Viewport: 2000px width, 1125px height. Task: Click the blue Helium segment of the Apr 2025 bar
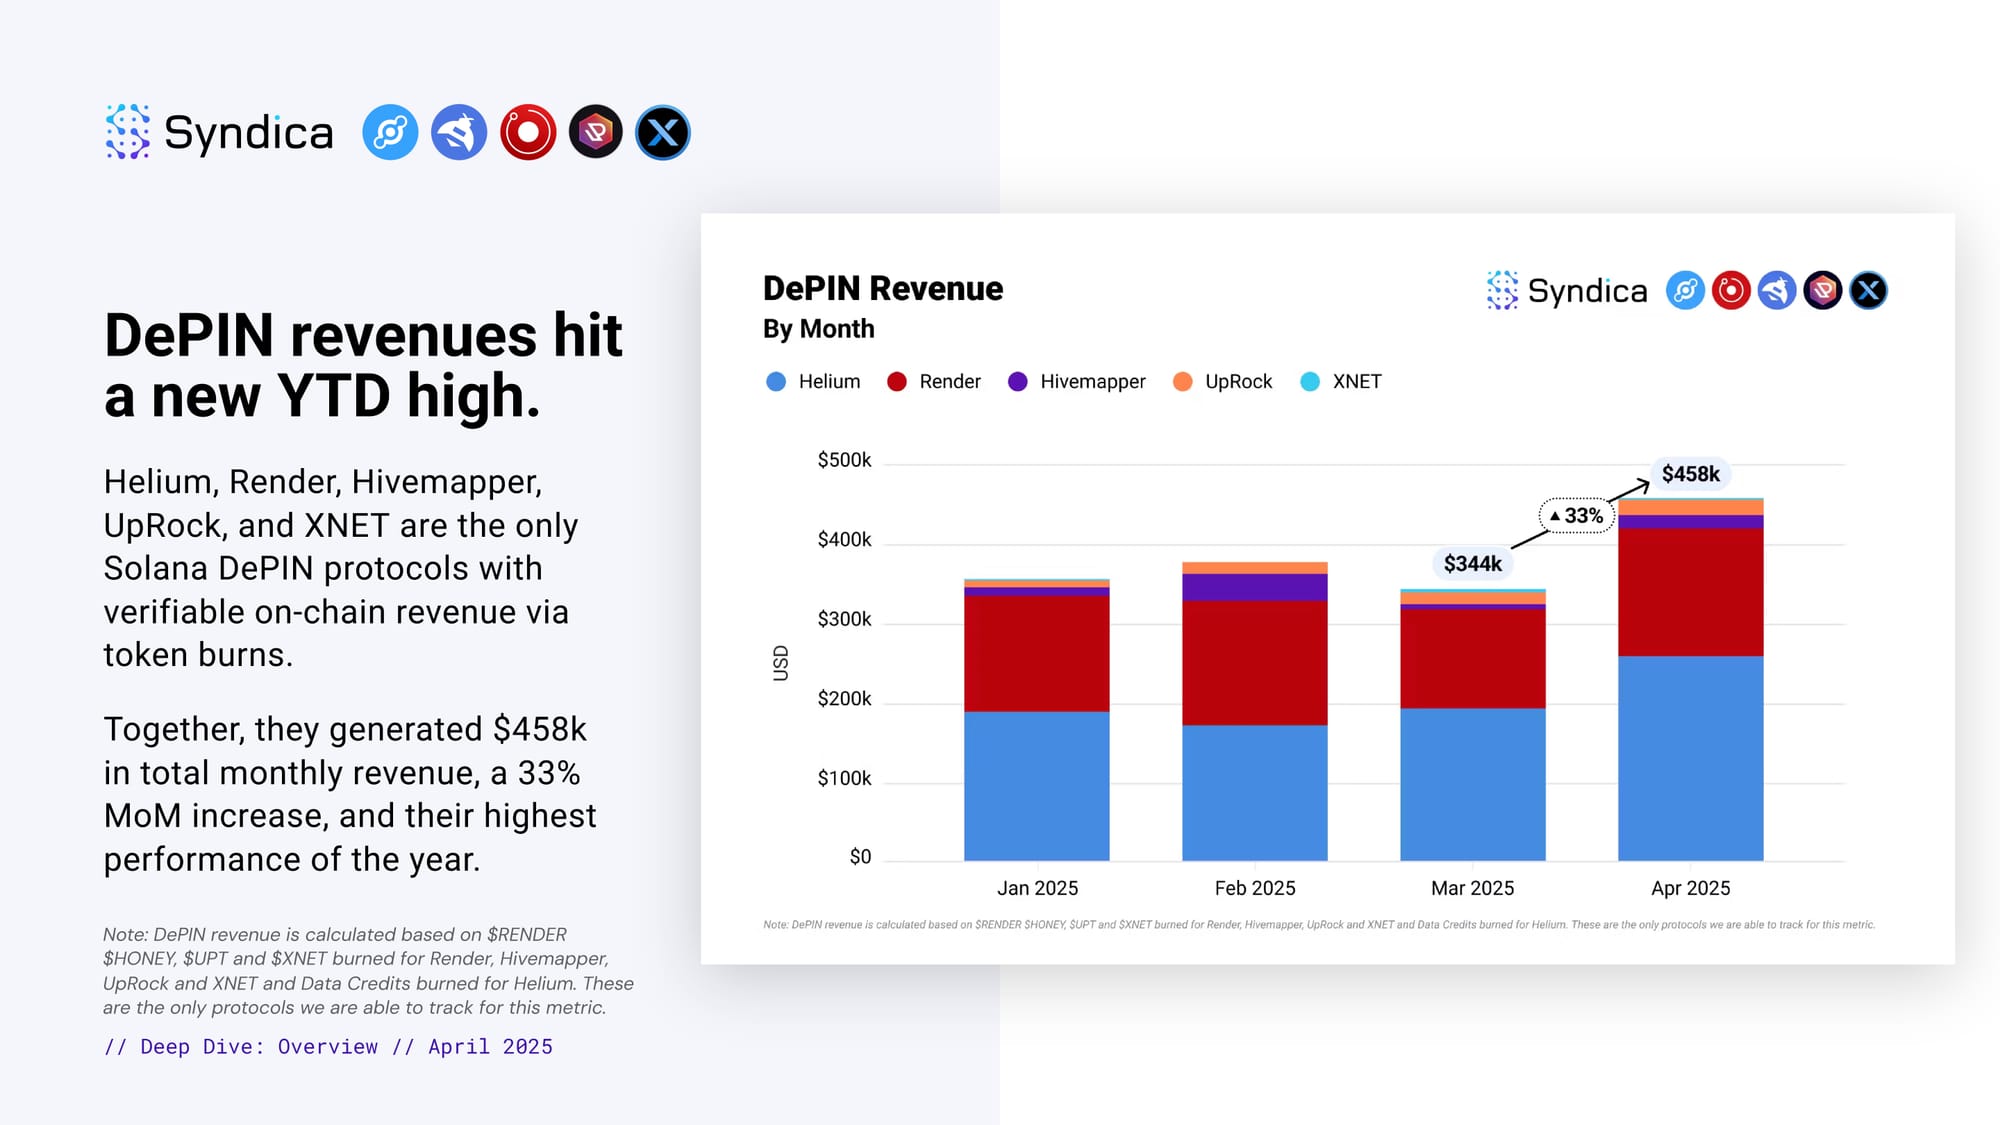point(1690,758)
